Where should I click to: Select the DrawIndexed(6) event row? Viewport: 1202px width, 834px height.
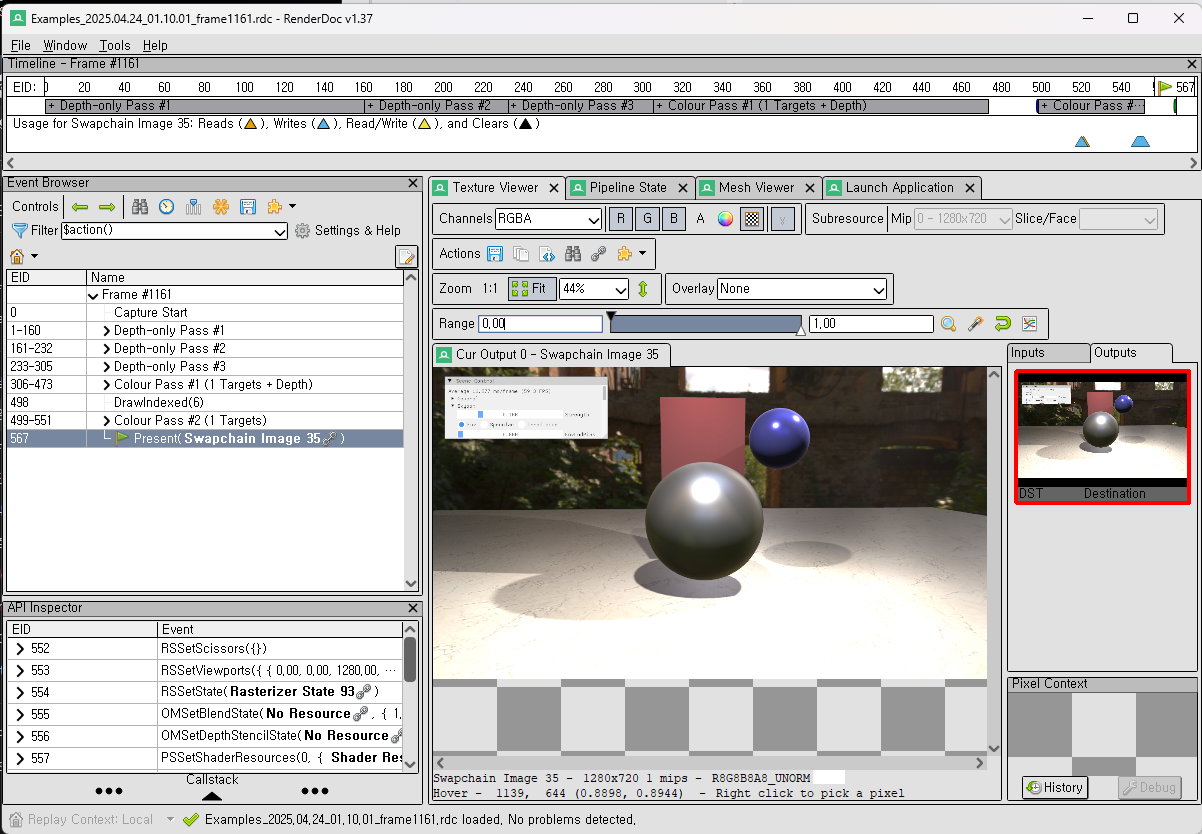pyautogui.click(x=204, y=403)
